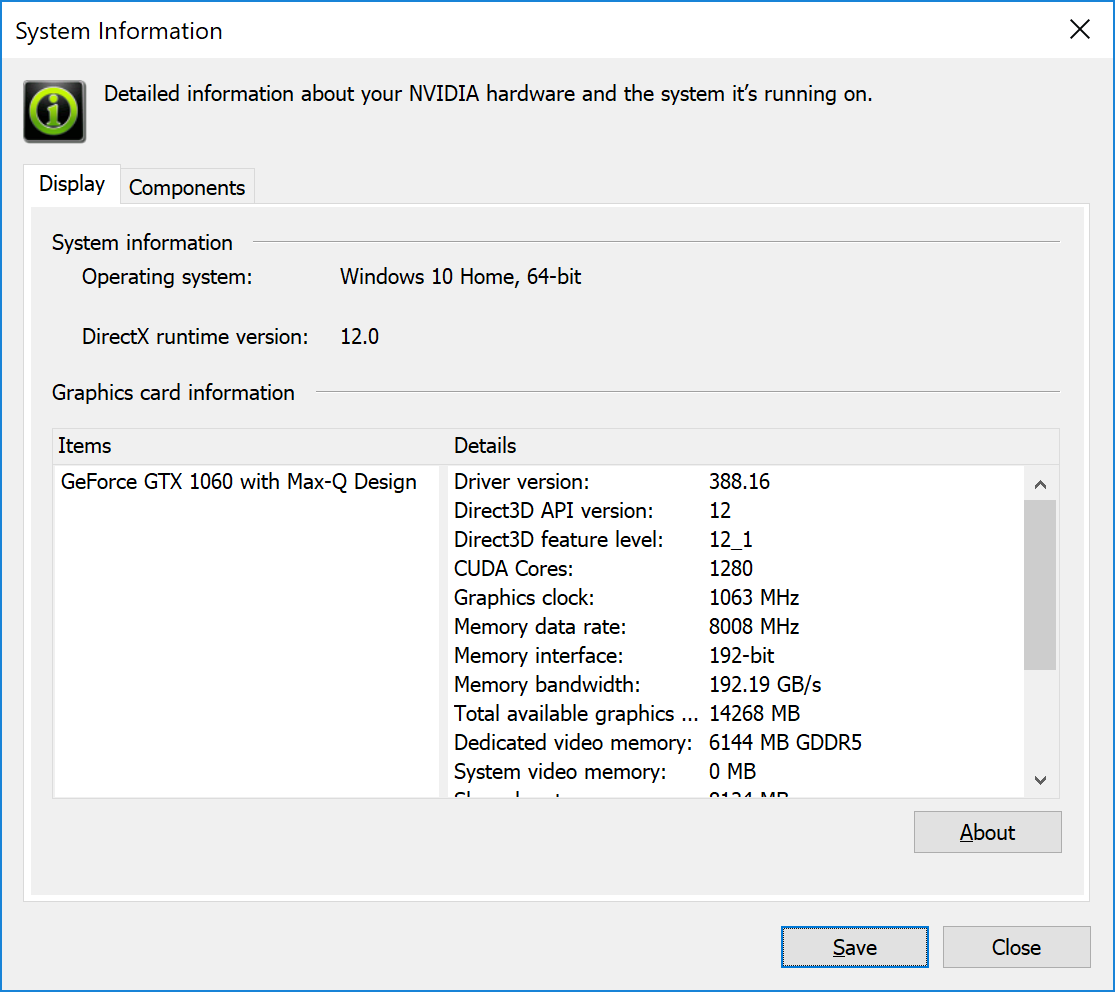The image size is (1115, 992).
Task: Click the 192.19 GB/s bandwidth value
Action: 765,685
